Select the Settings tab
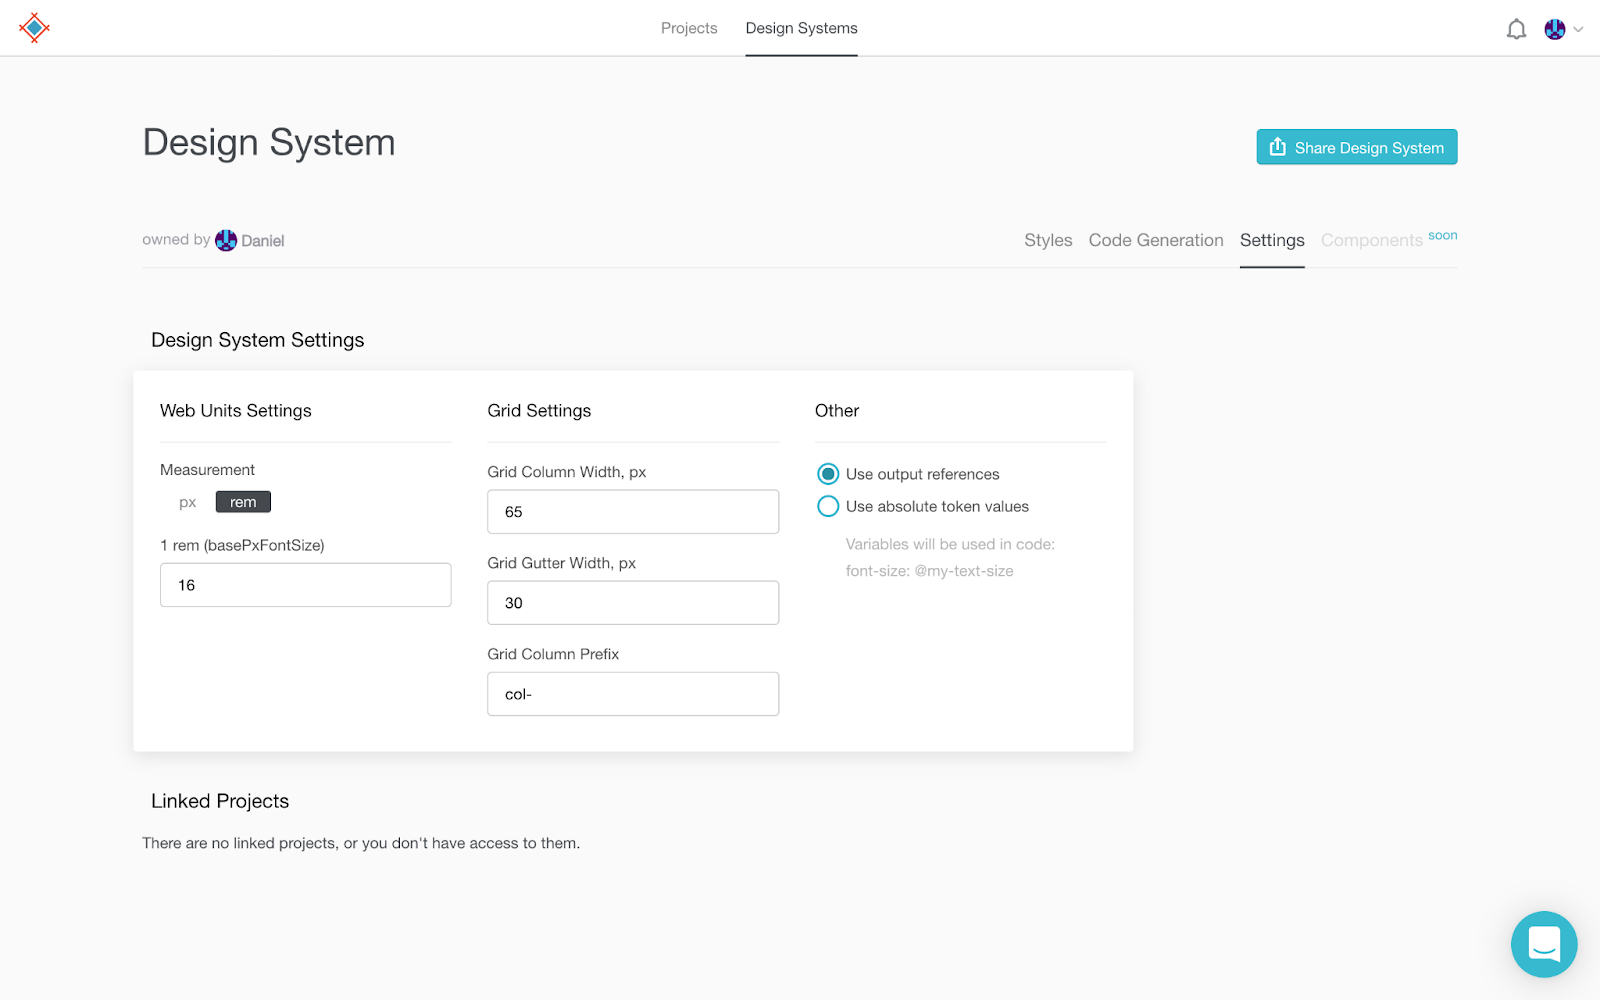 1272,240
